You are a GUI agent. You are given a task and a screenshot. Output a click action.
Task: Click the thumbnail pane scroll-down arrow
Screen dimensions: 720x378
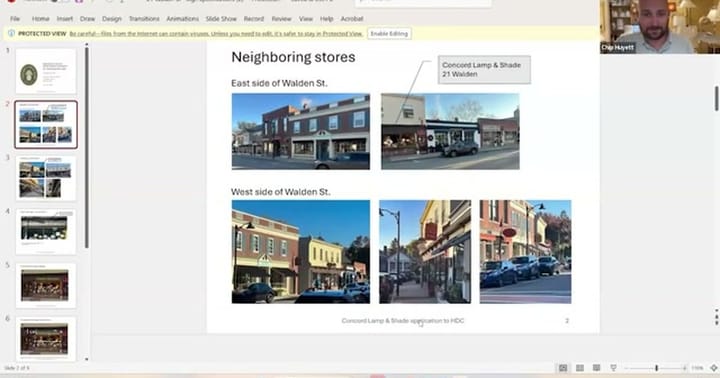[x=87, y=359]
